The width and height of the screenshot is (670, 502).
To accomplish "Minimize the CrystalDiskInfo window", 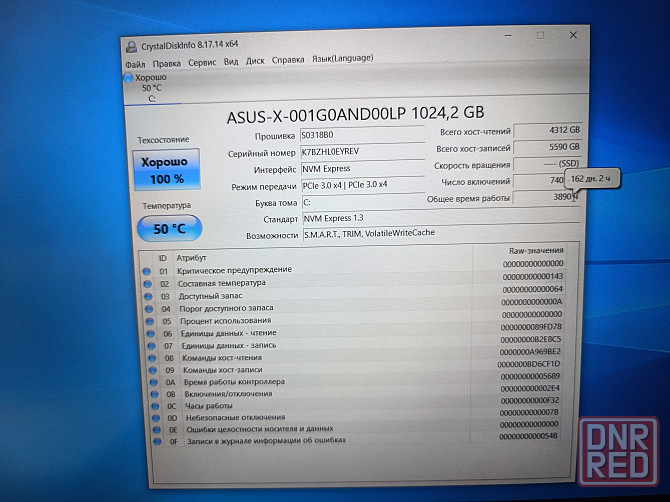I will click(508, 36).
